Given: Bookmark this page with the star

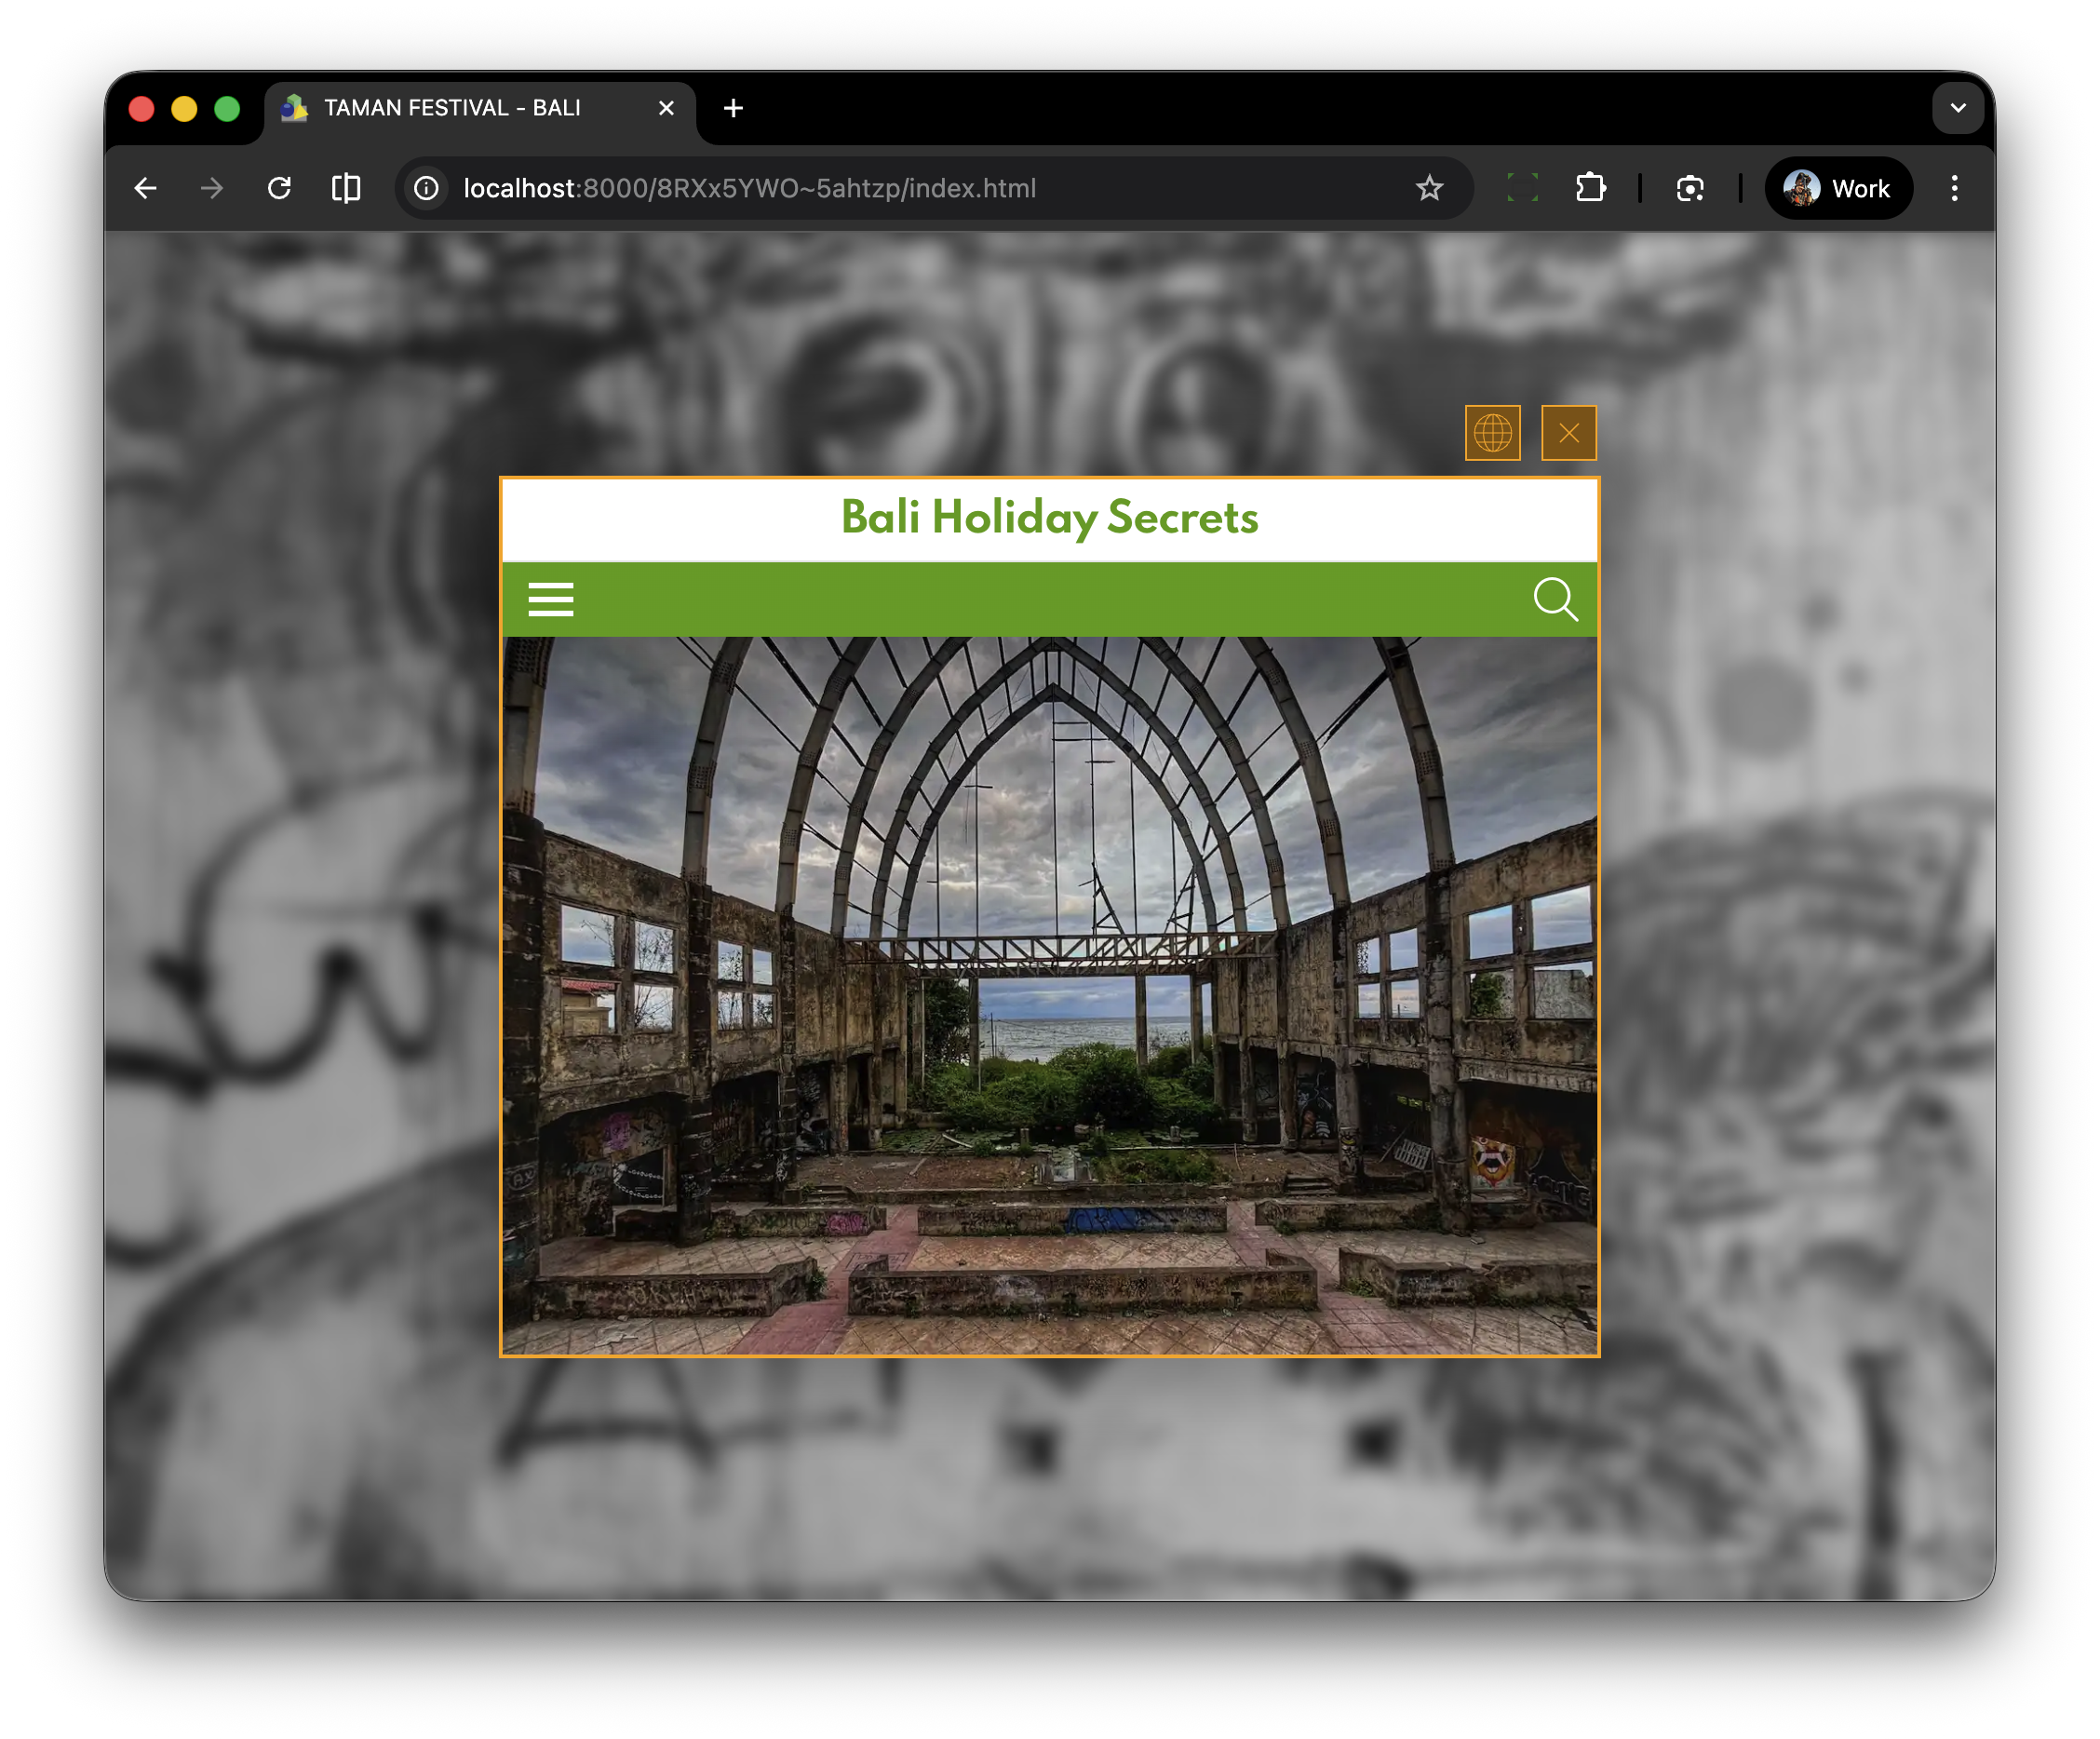Looking at the screenshot, I should 1429,188.
